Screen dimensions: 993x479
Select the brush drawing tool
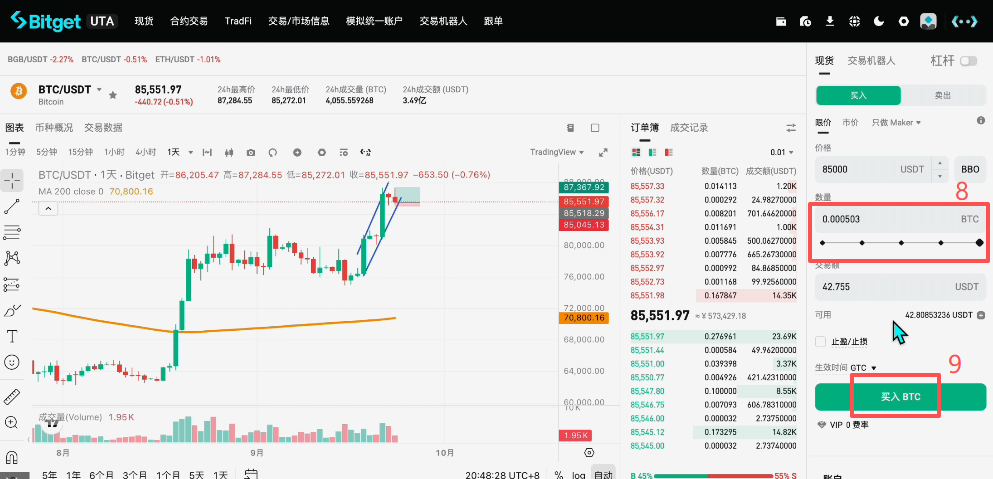pos(12,310)
